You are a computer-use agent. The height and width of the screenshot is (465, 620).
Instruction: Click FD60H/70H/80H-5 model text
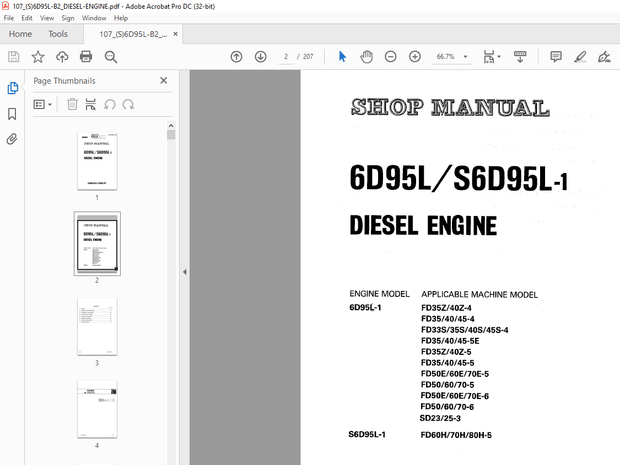coord(456,435)
